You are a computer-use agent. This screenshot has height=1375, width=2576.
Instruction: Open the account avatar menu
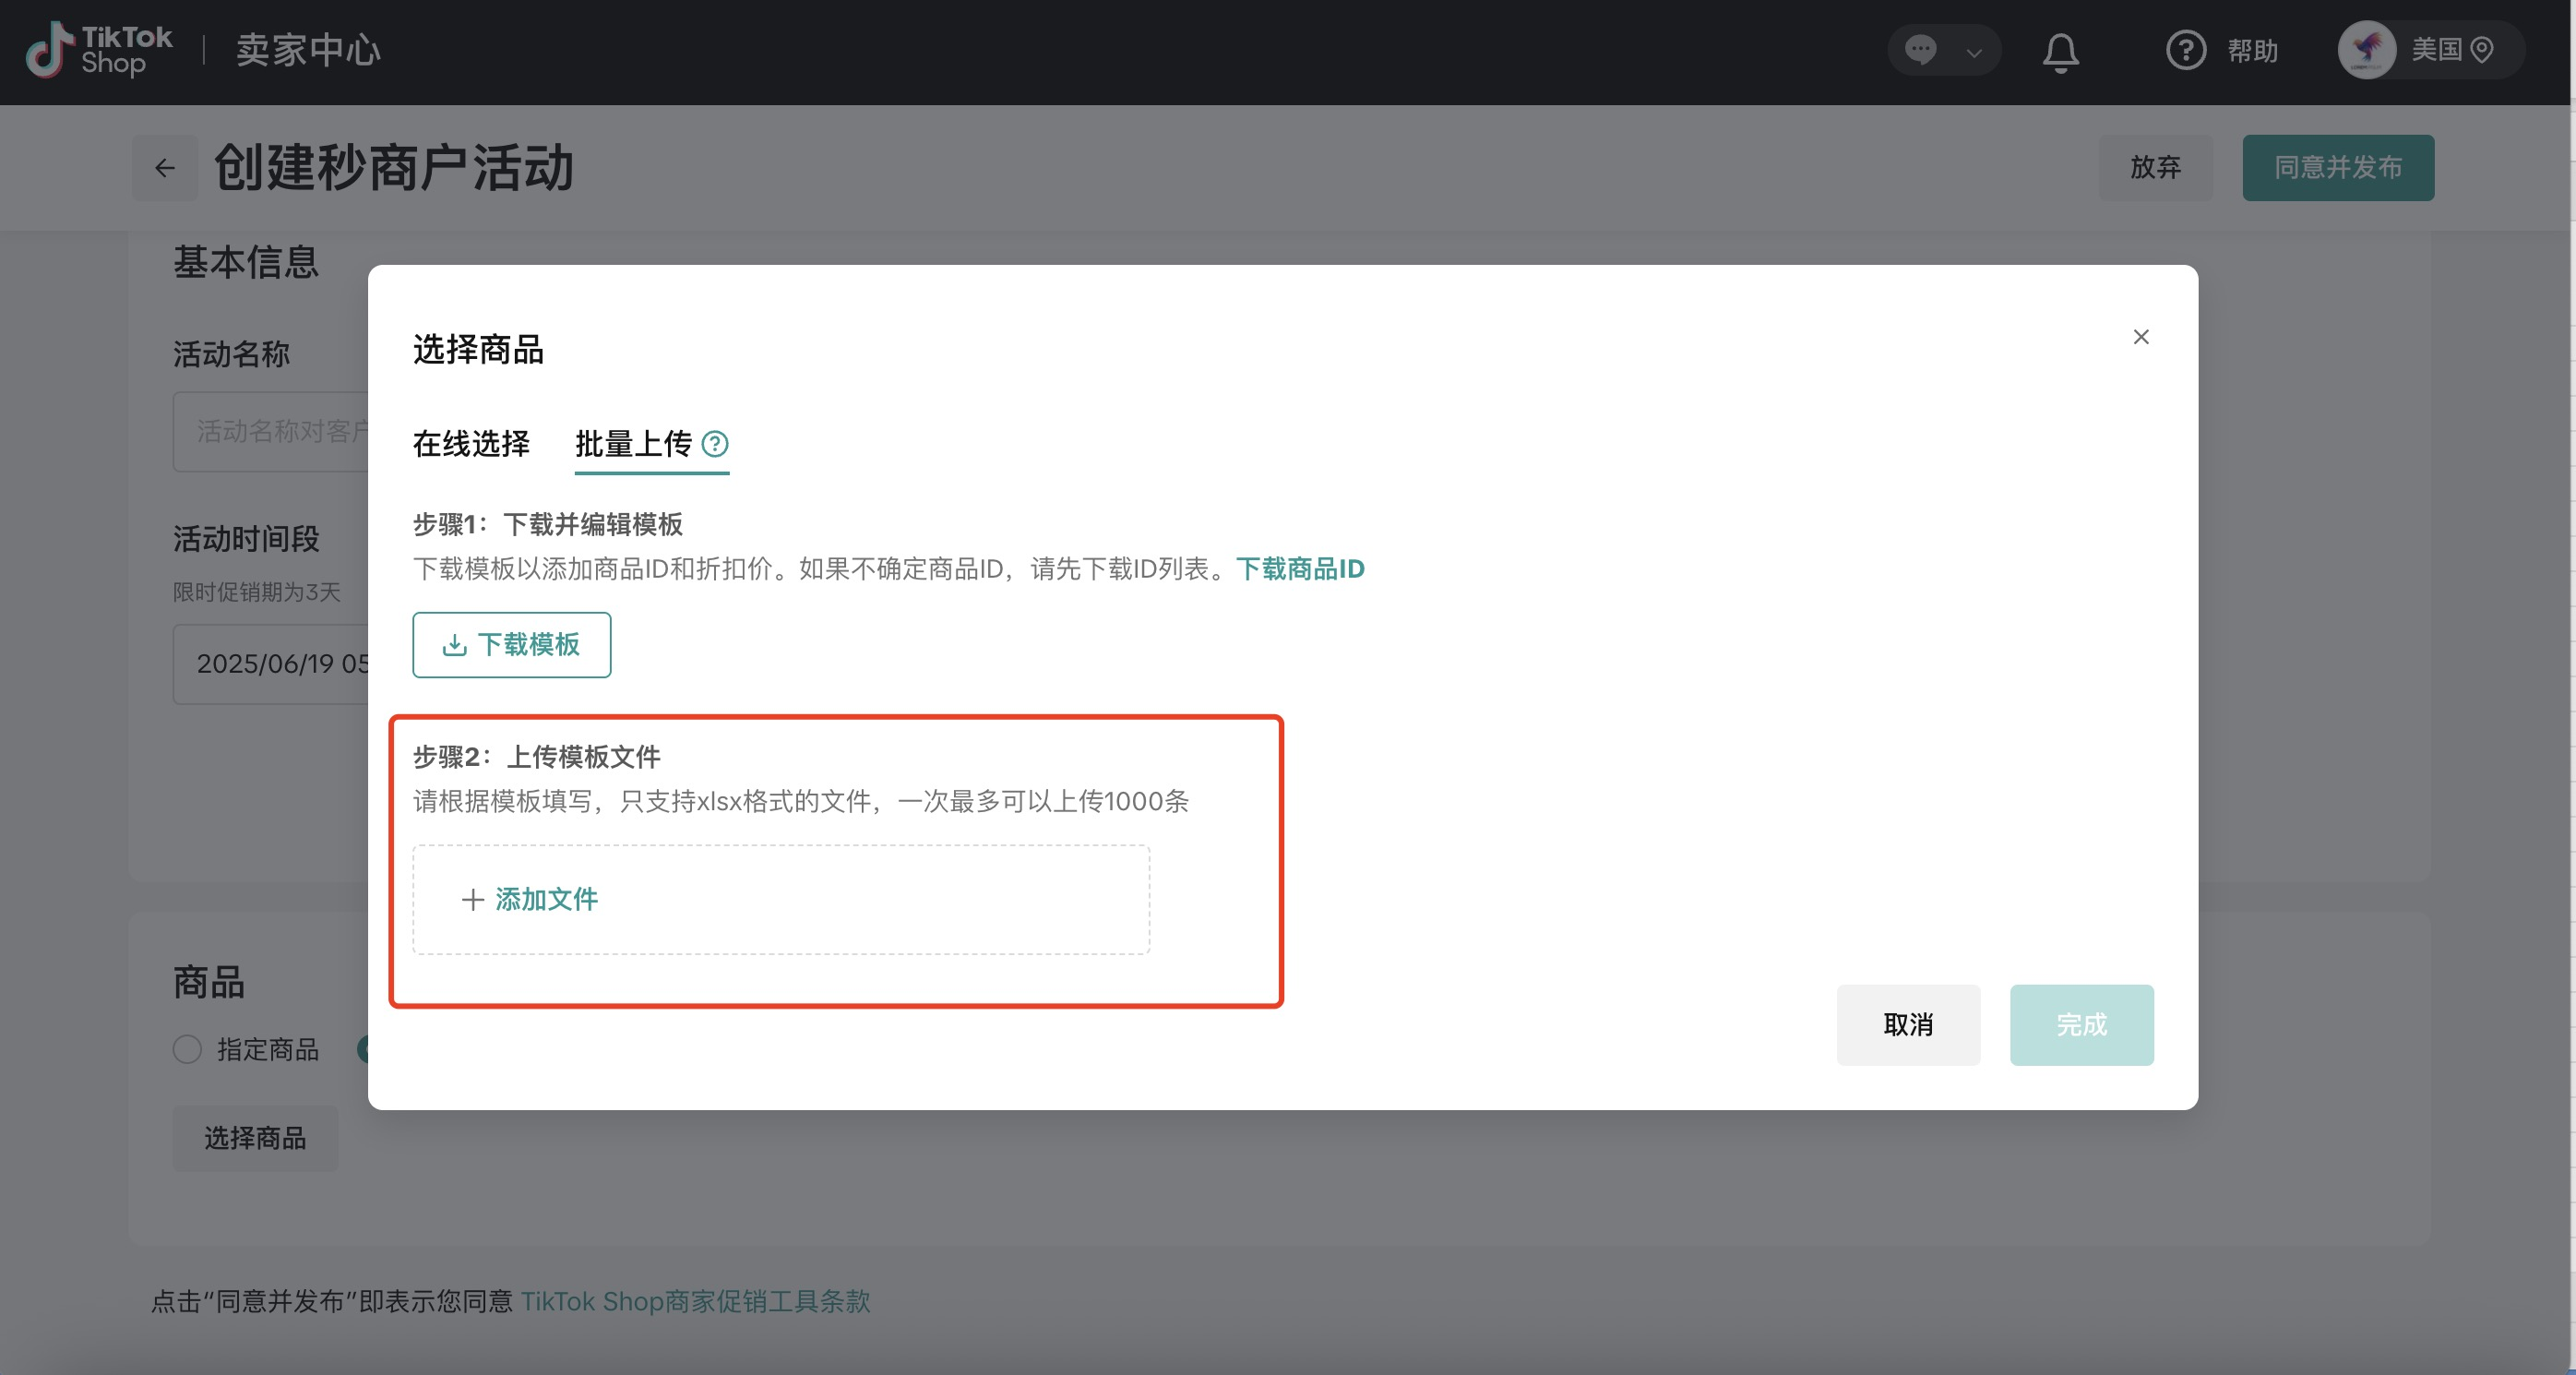click(2366, 50)
